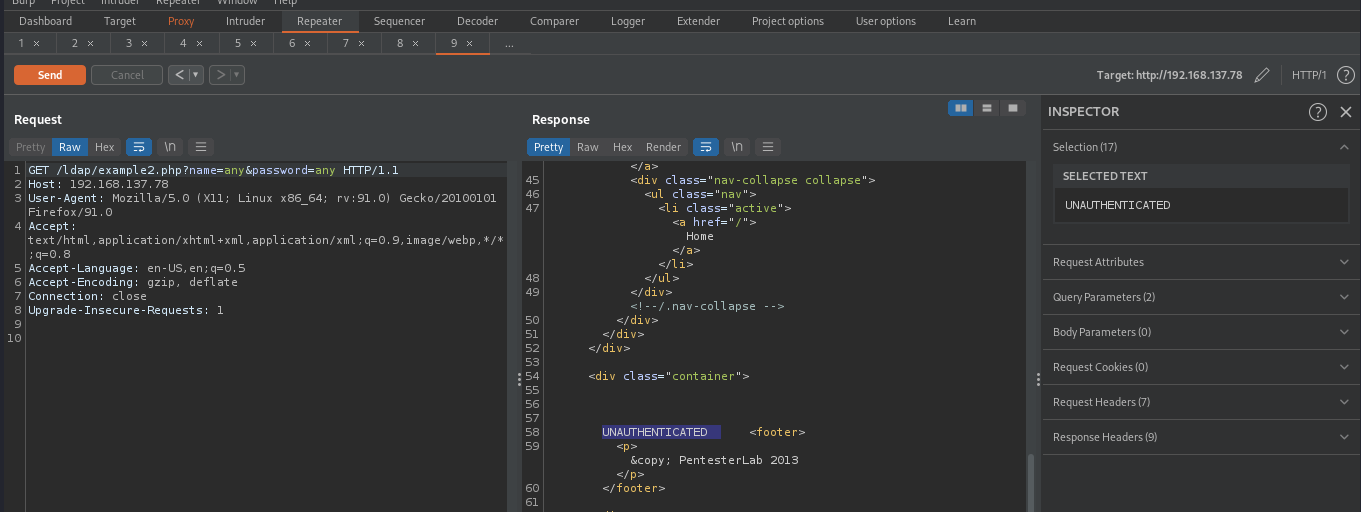This screenshot has width=1361, height=512.
Task: Switch Response view to Hex
Action: click(623, 147)
